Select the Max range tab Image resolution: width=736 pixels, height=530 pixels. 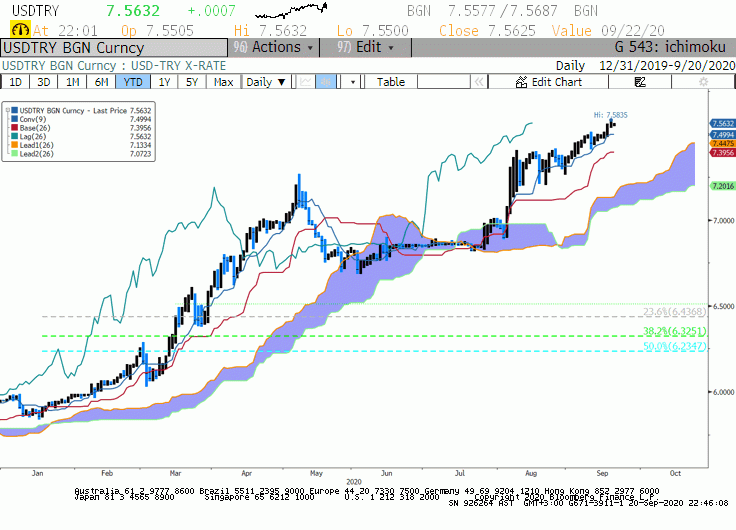pos(223,82)
